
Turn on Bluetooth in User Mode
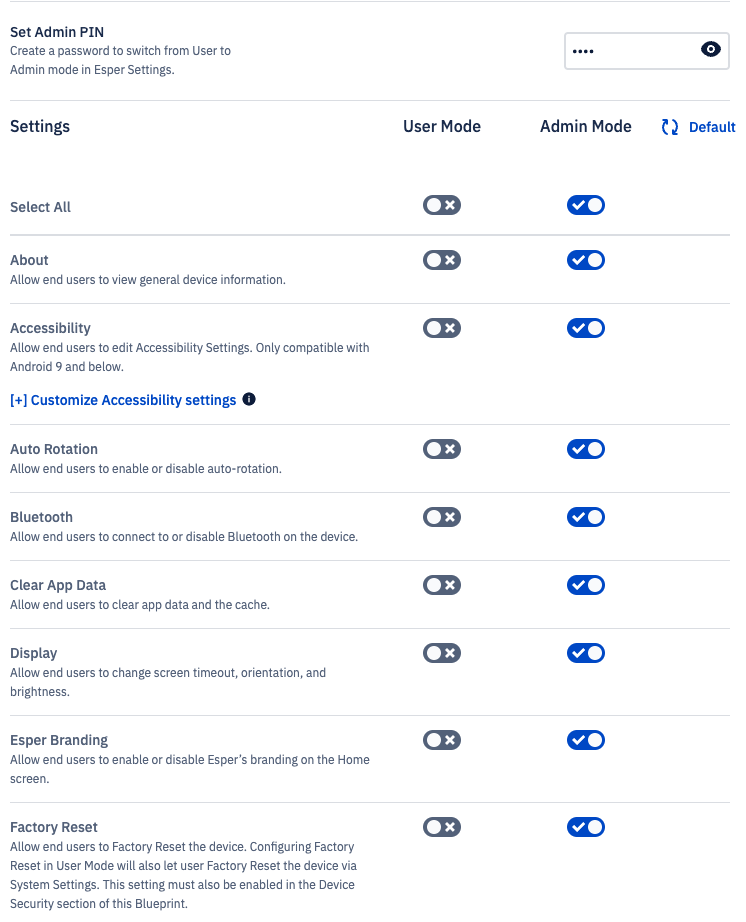(441, 517)
